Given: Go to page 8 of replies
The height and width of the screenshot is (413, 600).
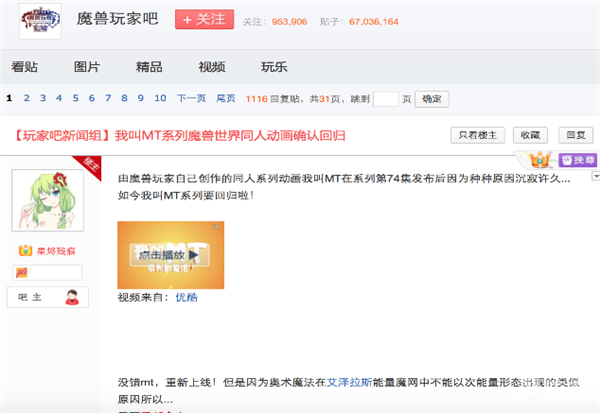Looking at the screenshot, I should 124,98.
